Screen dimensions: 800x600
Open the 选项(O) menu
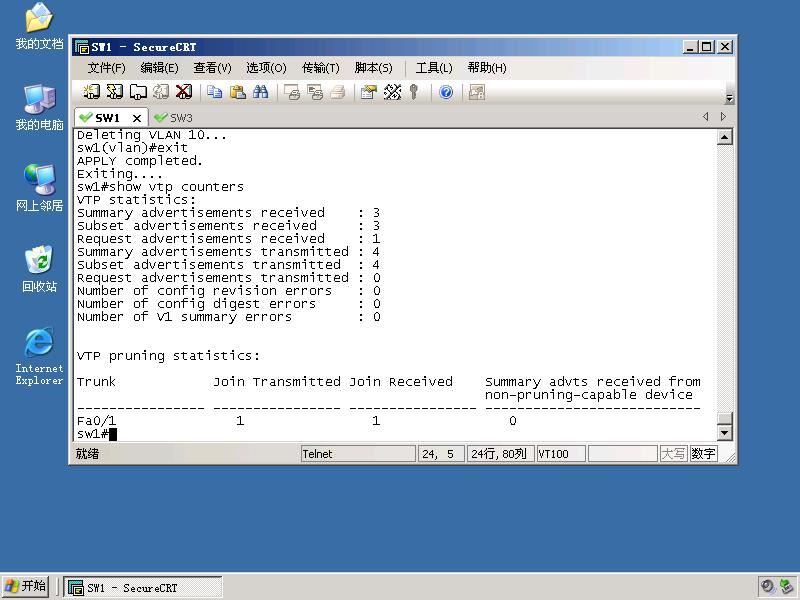(266, 68)
